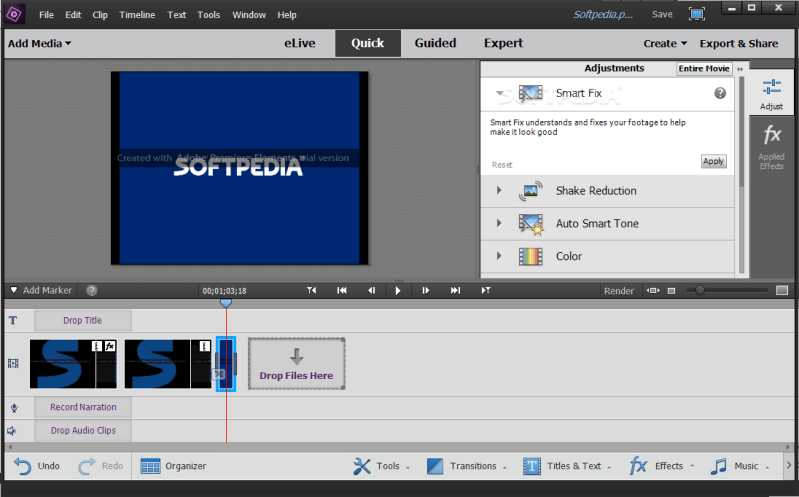Click the playhead marker on timeline

pos(226,303)
